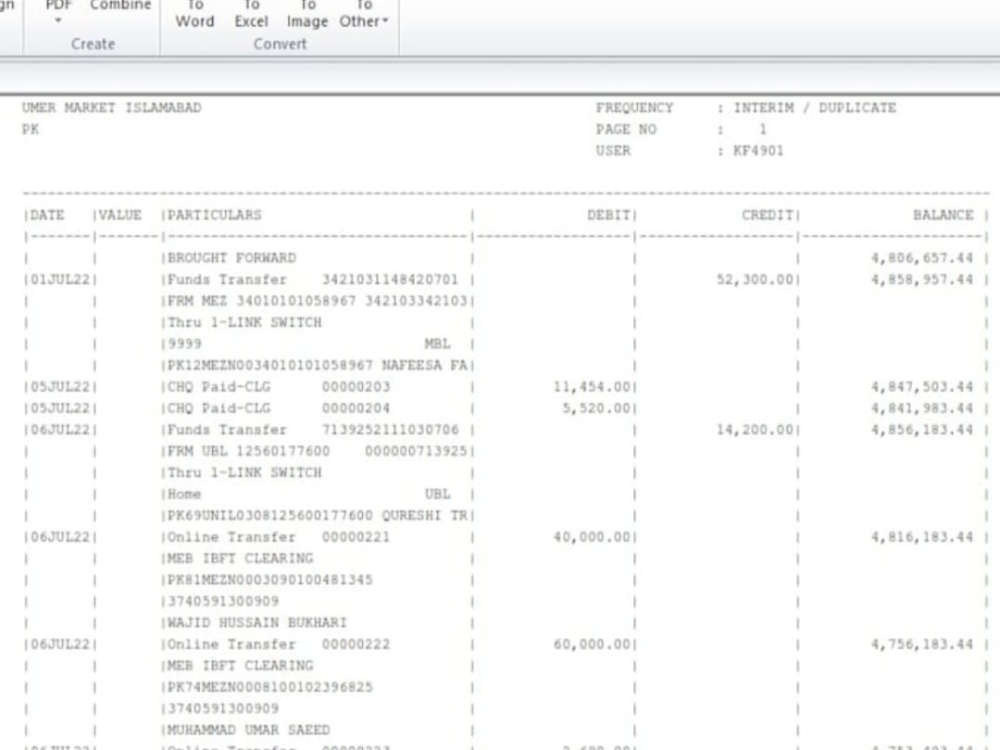Click the 'BALANCE' column header
The height and width of the screenshot is (750, 1000).
coord(943,215)
